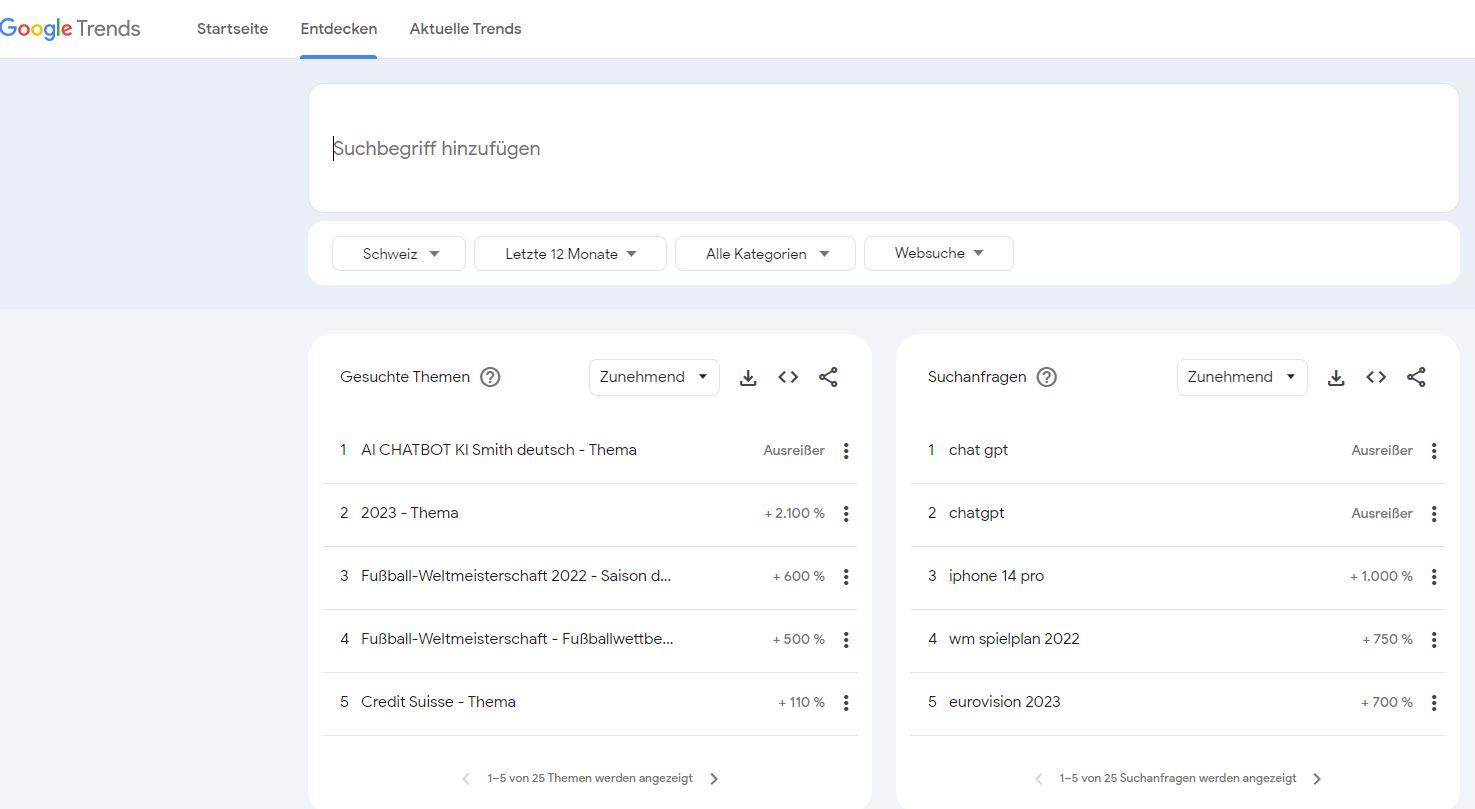Open more options for Fußball-Weltmeisterschaft - Fußballwettbewerb row
The image size is (1475, 809).
[846, 640]
